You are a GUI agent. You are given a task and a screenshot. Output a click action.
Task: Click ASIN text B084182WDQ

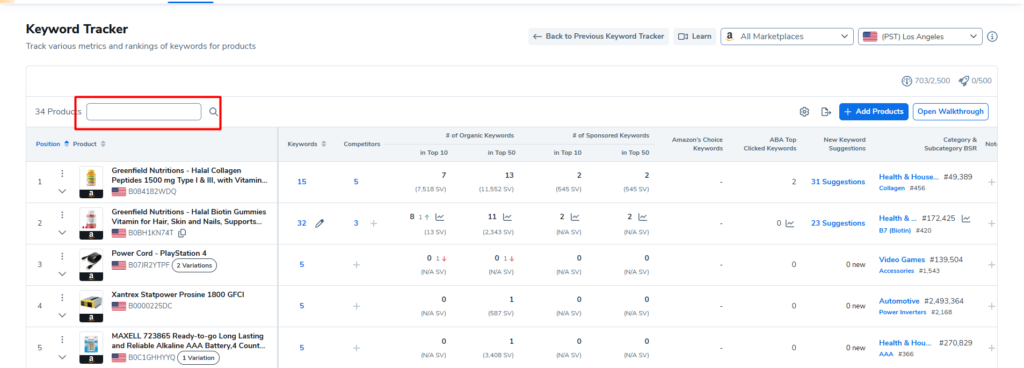(152, 192)
